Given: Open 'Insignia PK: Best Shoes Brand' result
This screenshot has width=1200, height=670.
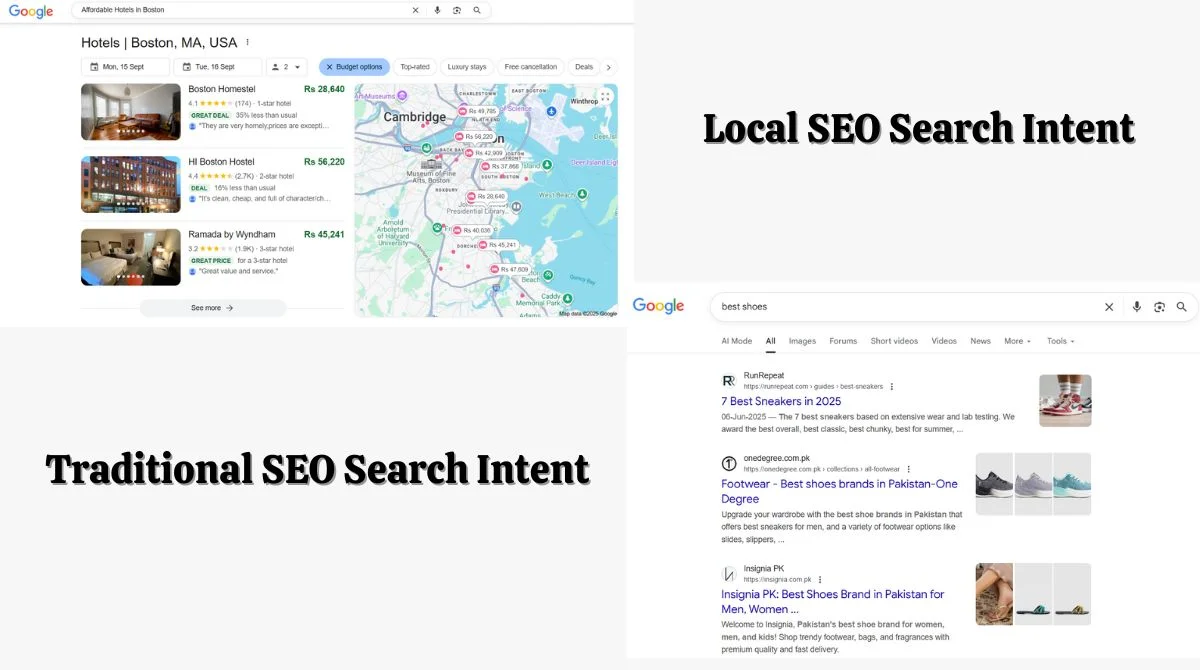Looking at the screenshot, I should [832, 601].
